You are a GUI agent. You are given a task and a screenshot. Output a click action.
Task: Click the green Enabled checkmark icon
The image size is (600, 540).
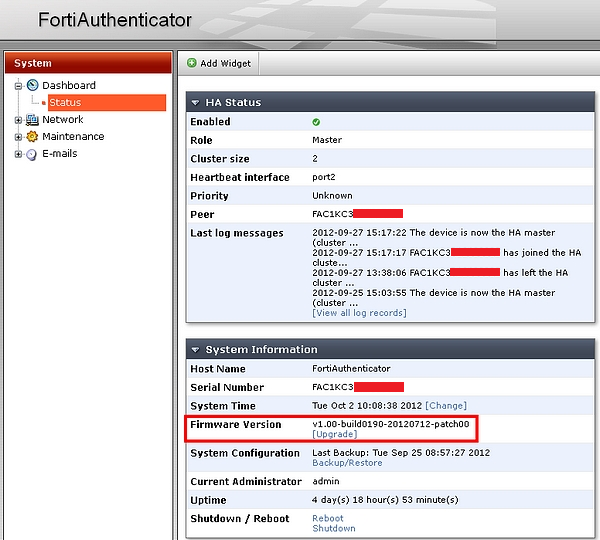click(316, 122)
